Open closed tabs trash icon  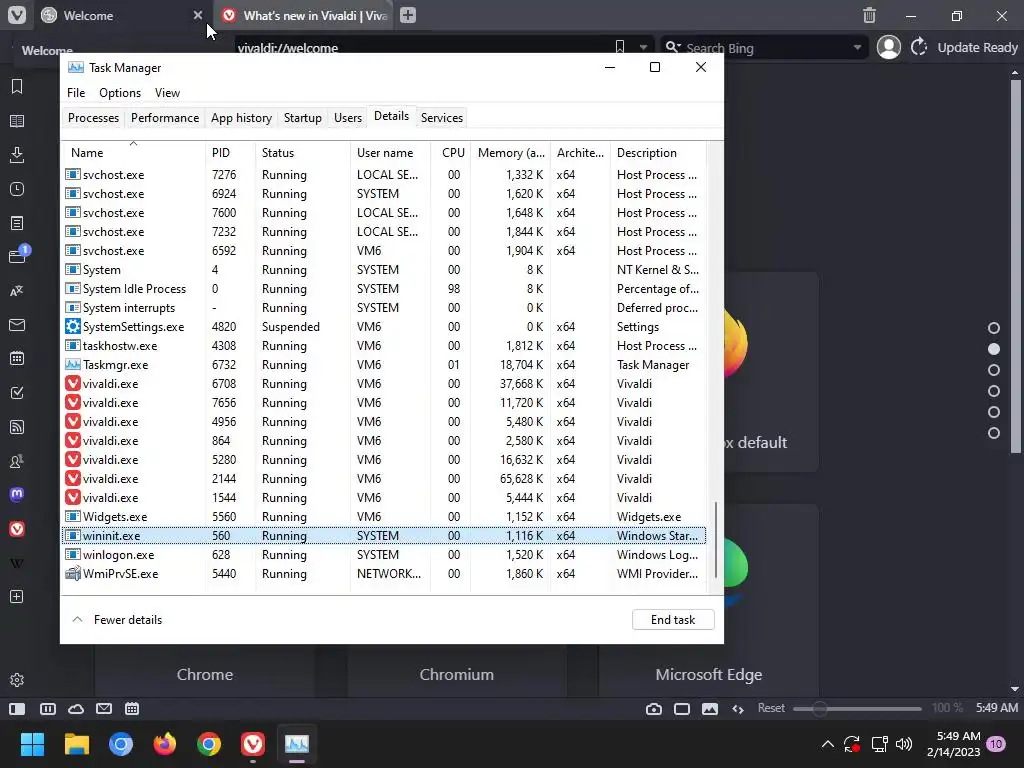pos(869,15)
